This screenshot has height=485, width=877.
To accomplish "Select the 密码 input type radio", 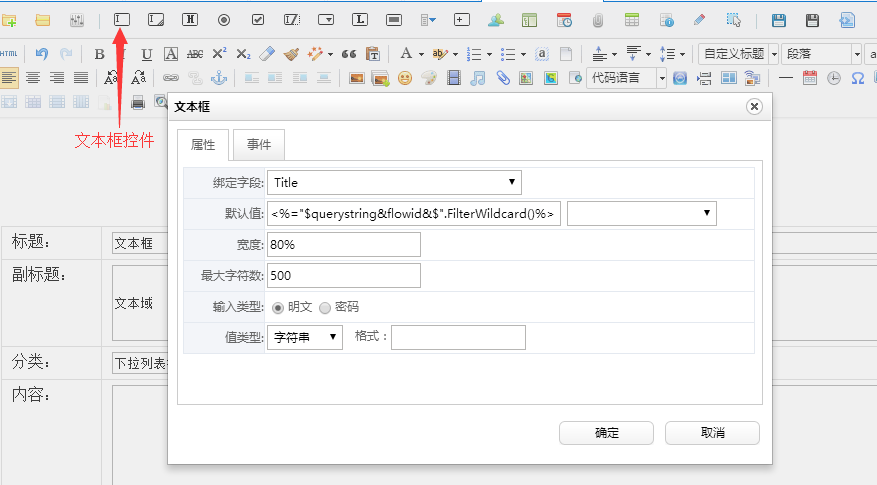I will point(325,308).
